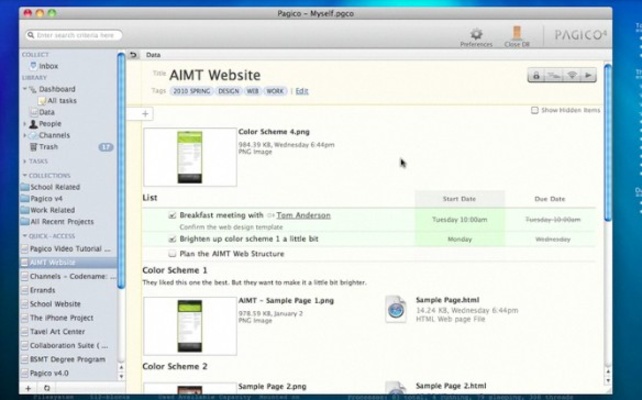
Task: Click the main content vertical scrollbar
Action: 608,143
